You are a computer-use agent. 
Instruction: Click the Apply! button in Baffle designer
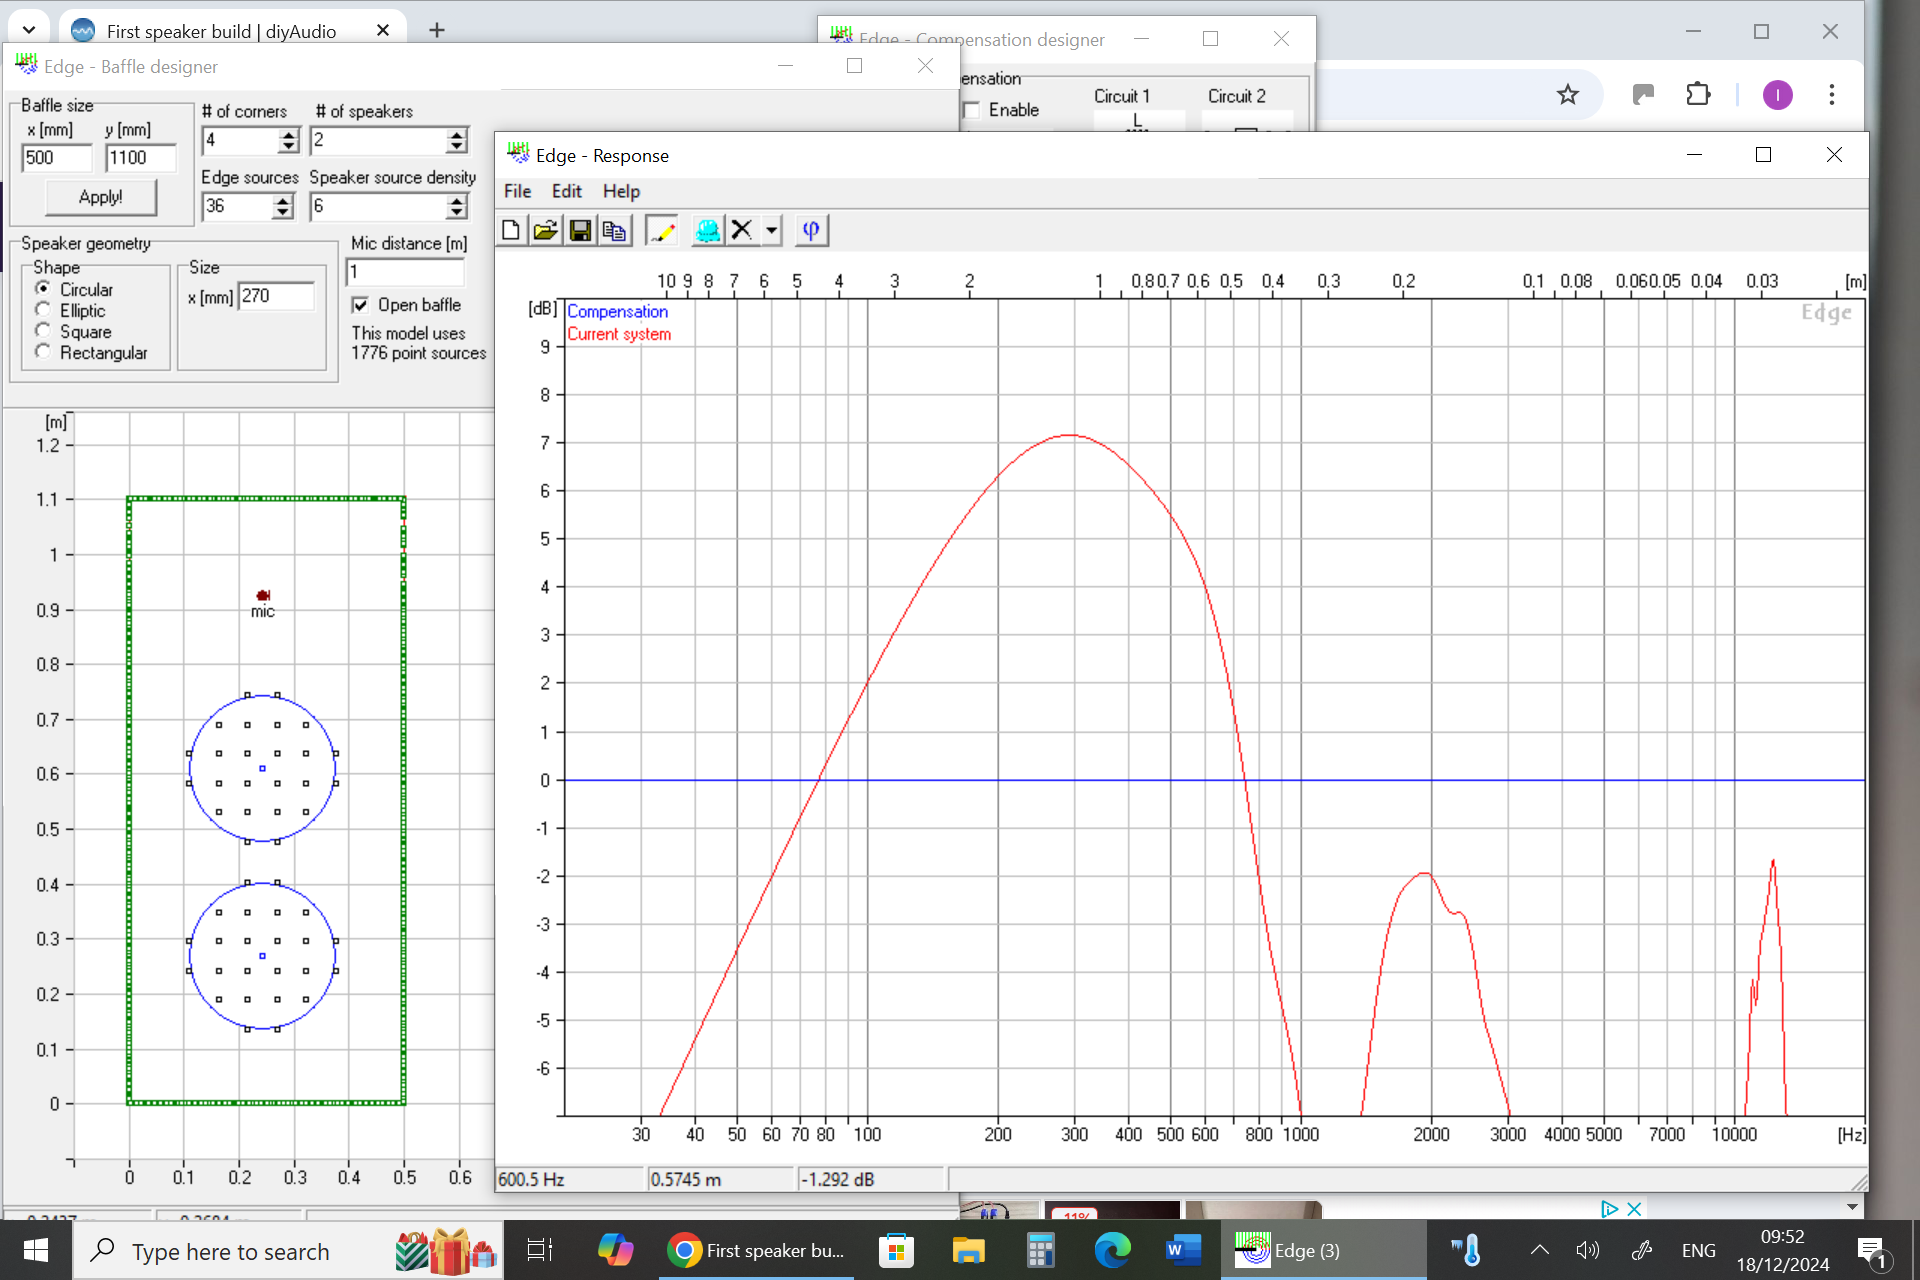101,197
